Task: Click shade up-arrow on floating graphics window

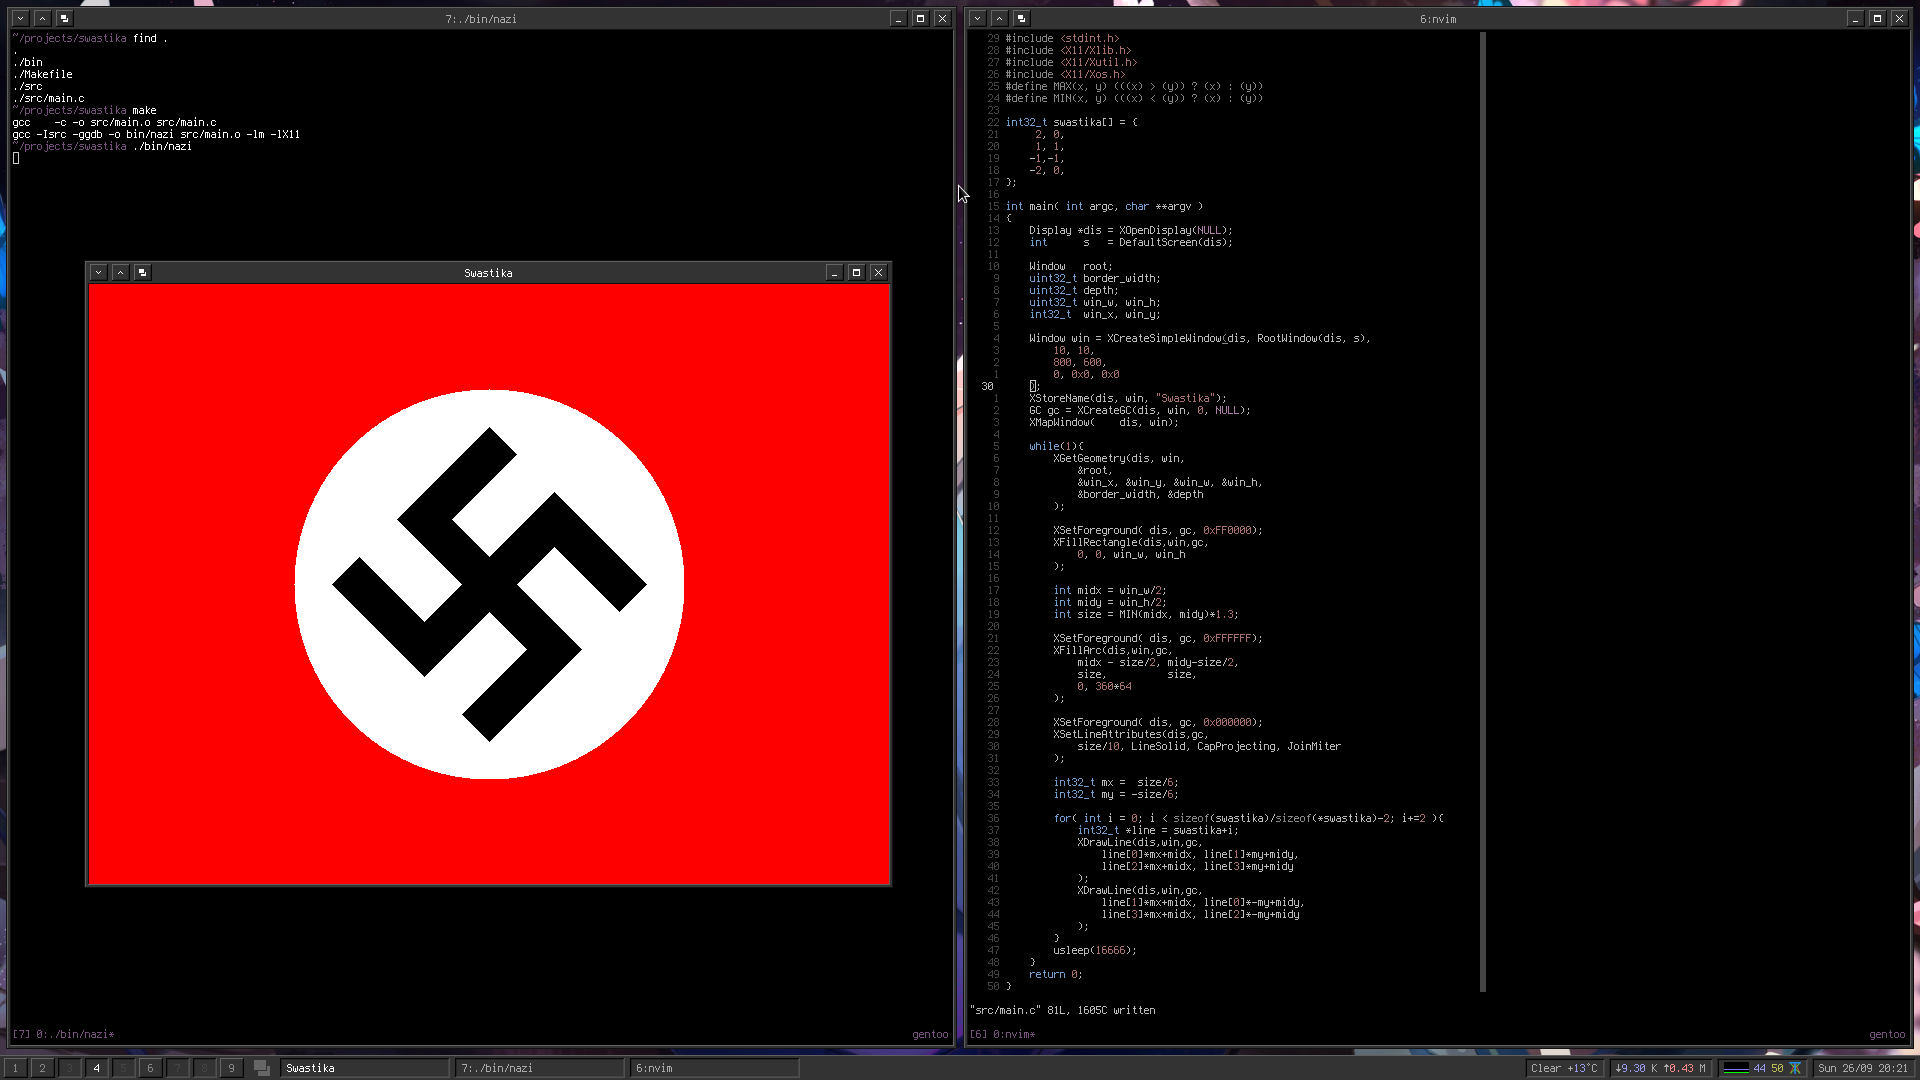Action: (x=120, y=272)
